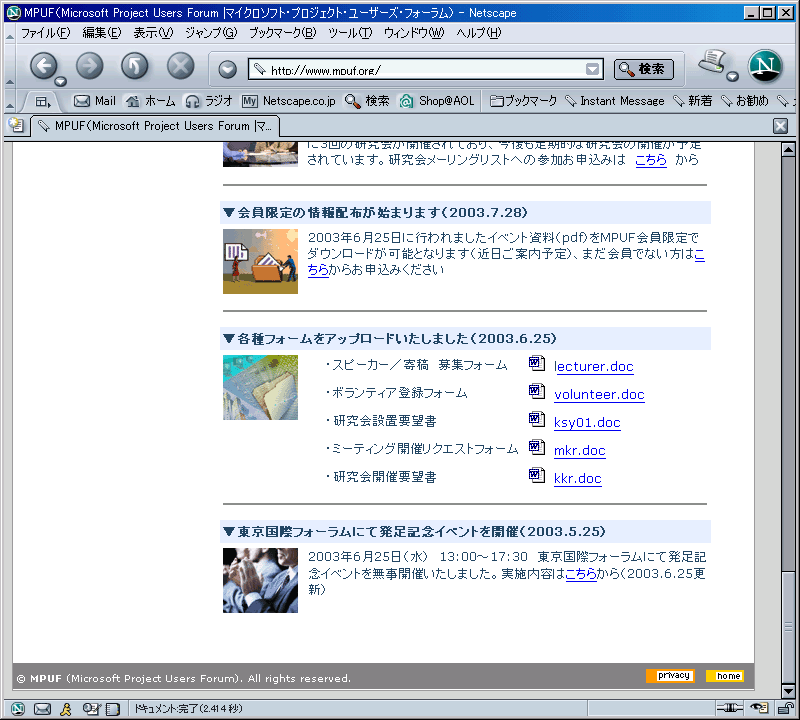The height and width of the screenshot is (720, 800).
Task: Open mkr.doc link
Action: pyautogui.click(x=580, y=451)
